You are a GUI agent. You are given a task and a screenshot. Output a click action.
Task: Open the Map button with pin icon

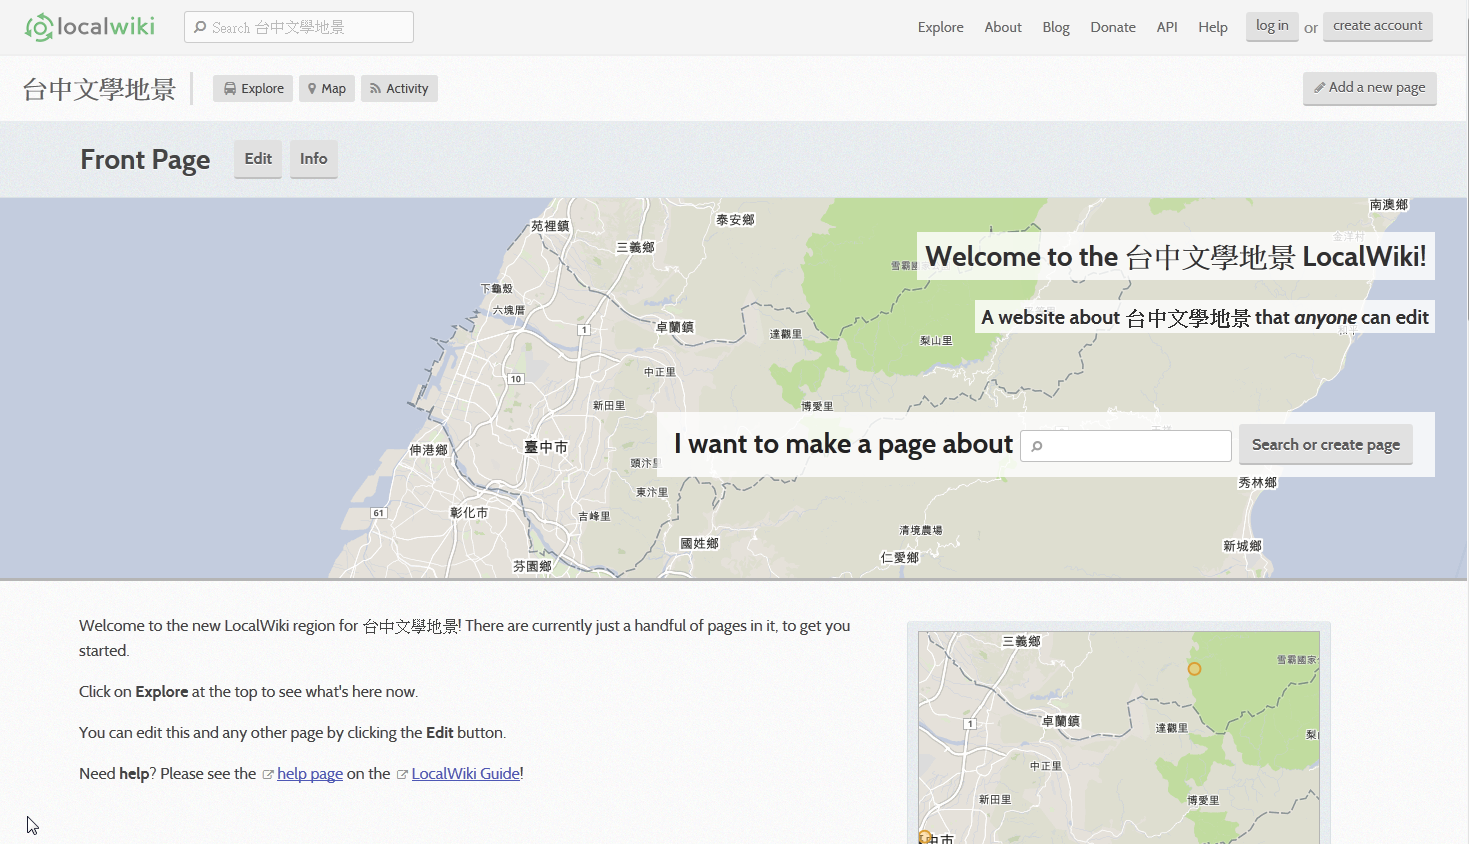(x=327, y=88)
